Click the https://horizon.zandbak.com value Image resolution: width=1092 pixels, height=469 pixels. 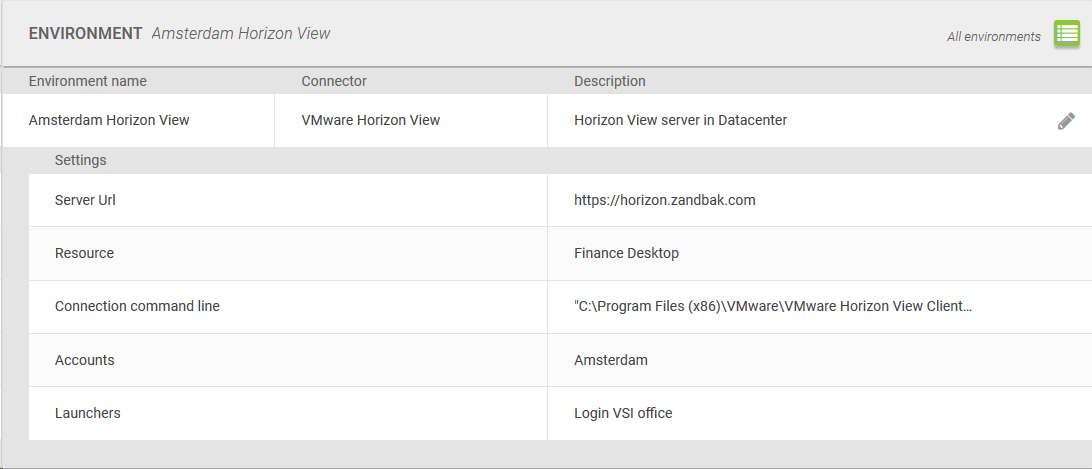point(664,201)
